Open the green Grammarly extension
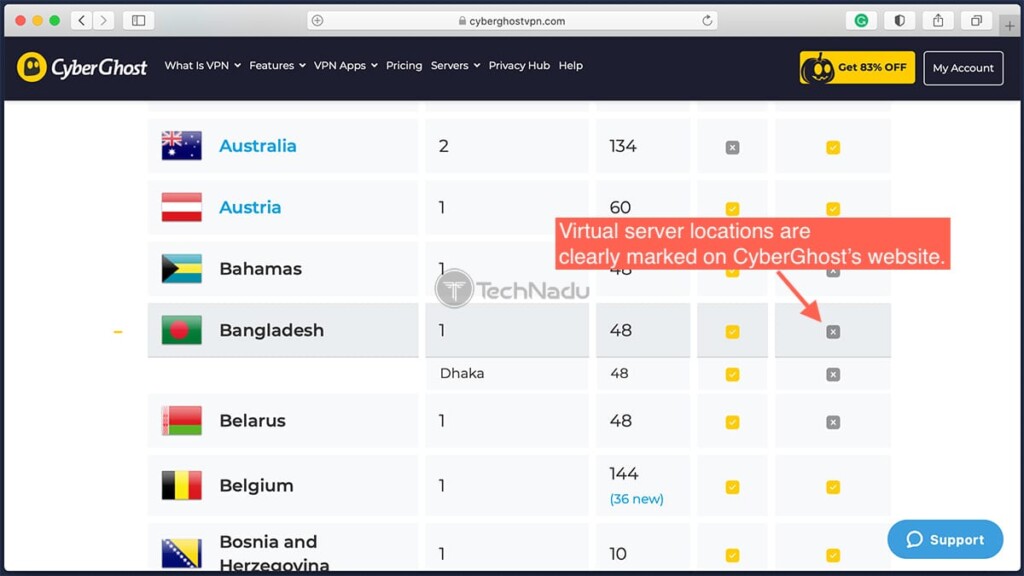The image size is (1024, 576). click(861, 21)
